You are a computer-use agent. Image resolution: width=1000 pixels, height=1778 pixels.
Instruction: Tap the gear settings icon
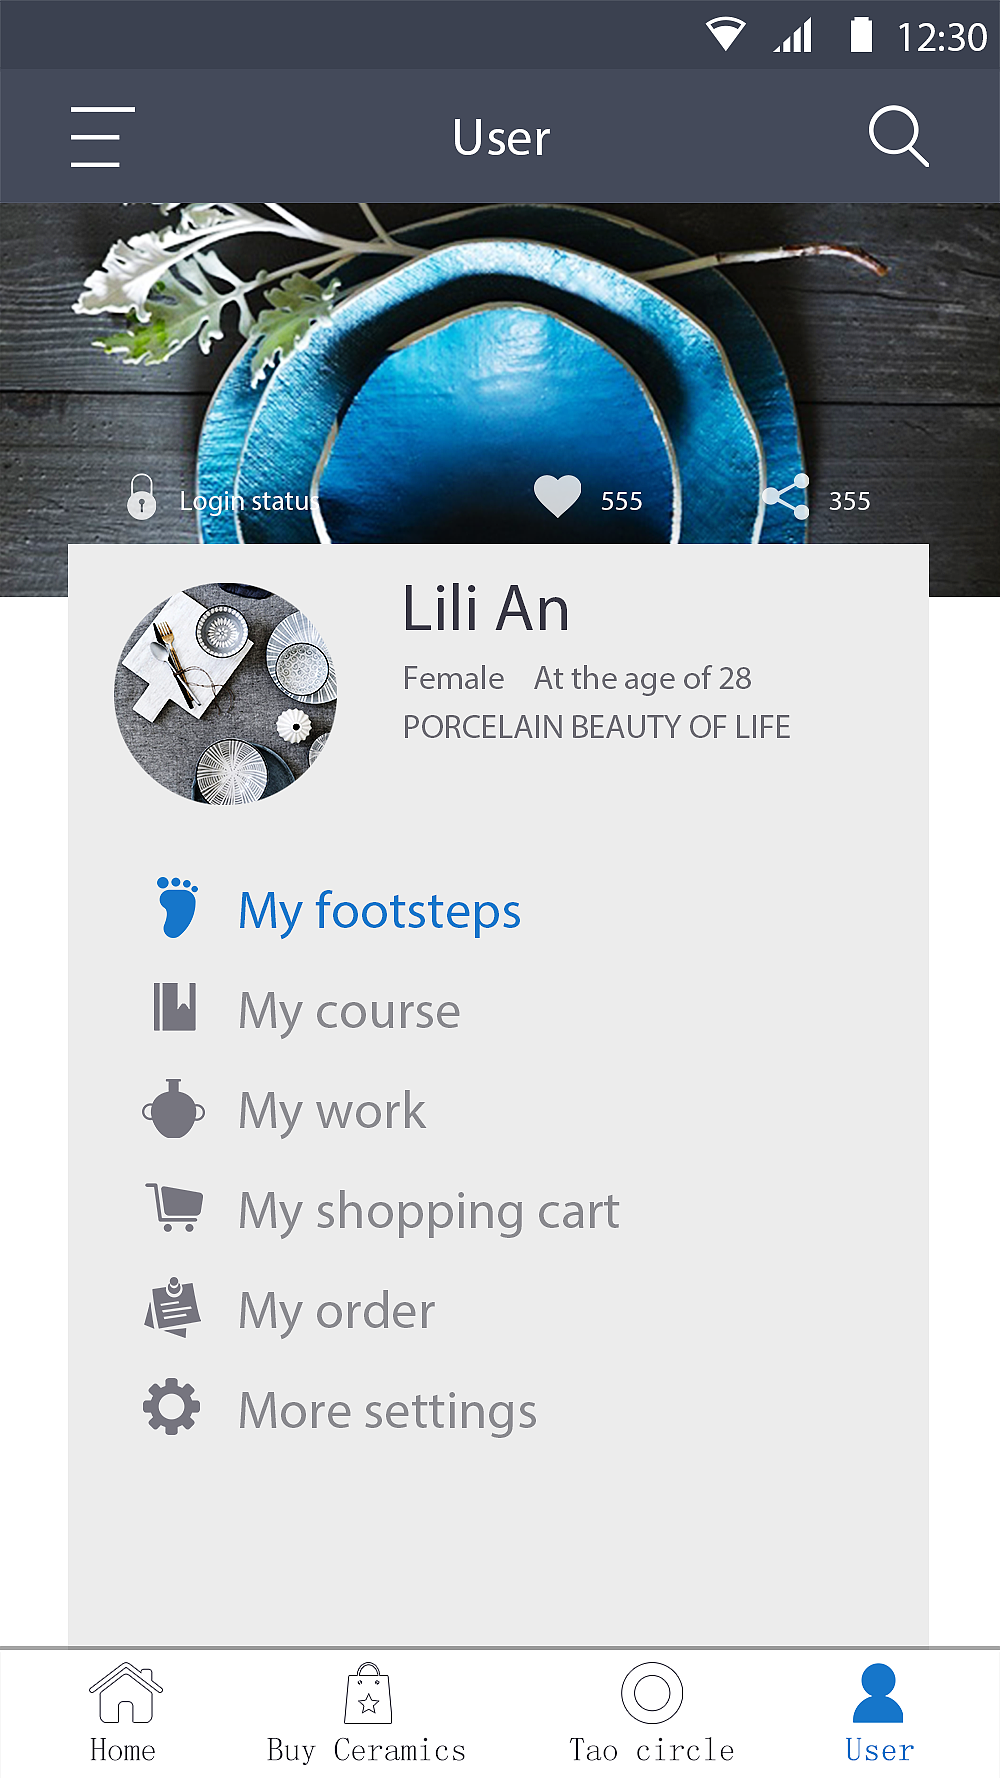172,1407
